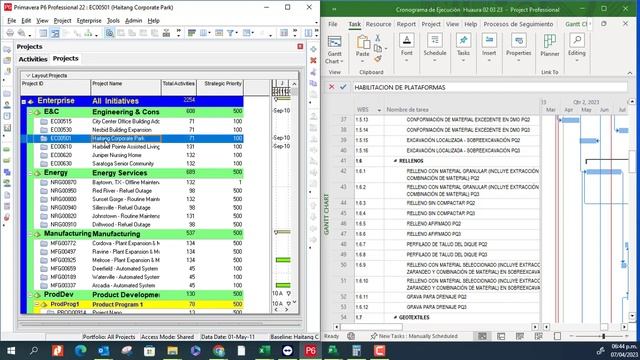Click the Group and Sort bars icon
This screenshot has height=360, width=640.
pos(192,33)
